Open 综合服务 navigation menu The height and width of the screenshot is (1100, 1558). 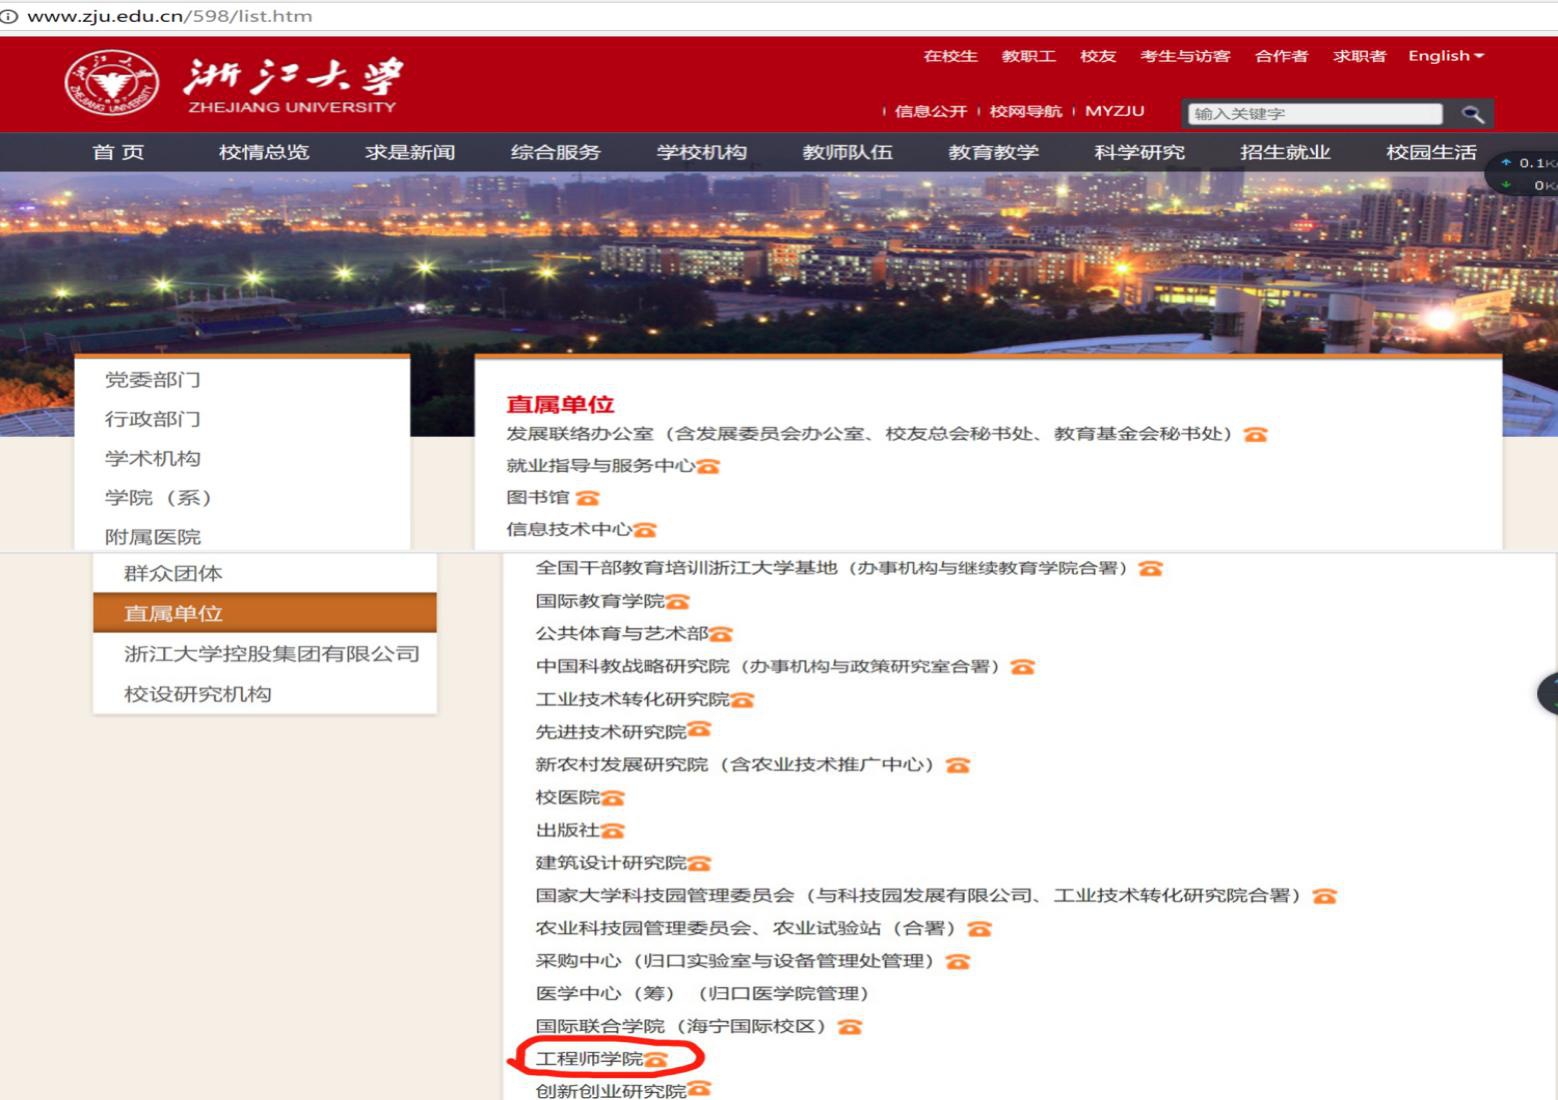point(556,152)
